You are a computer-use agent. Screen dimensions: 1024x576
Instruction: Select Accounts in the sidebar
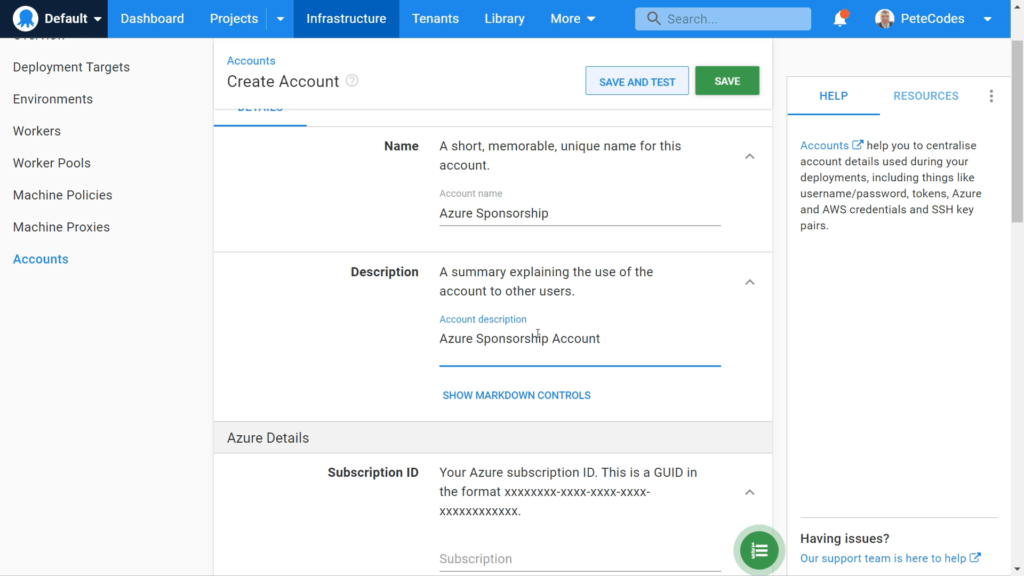point(40,259)
